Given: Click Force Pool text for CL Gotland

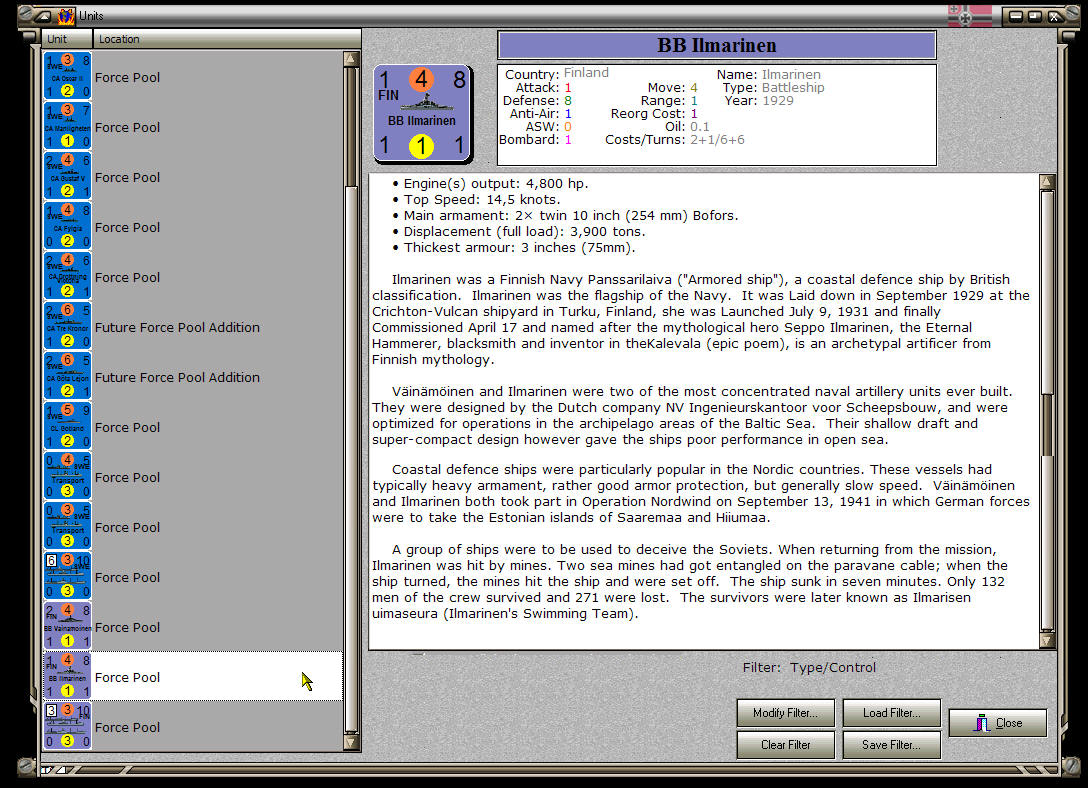Looking at the screenshot, I should tap(127, 427).
